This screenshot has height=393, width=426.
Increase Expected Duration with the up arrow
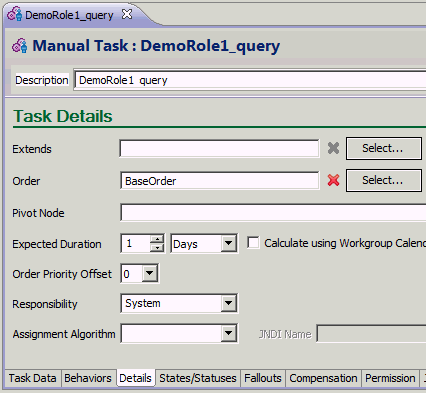157,239
